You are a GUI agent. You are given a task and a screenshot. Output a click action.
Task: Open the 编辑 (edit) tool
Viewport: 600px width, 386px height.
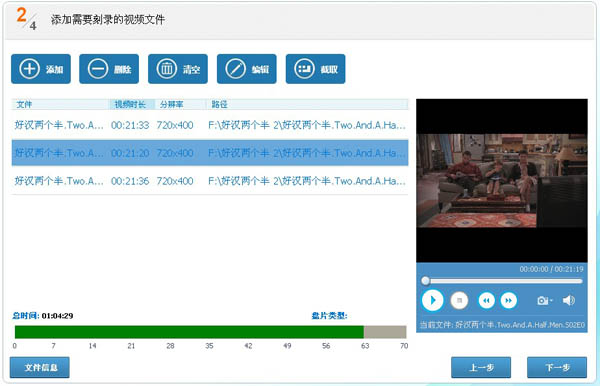coord(247,69)
